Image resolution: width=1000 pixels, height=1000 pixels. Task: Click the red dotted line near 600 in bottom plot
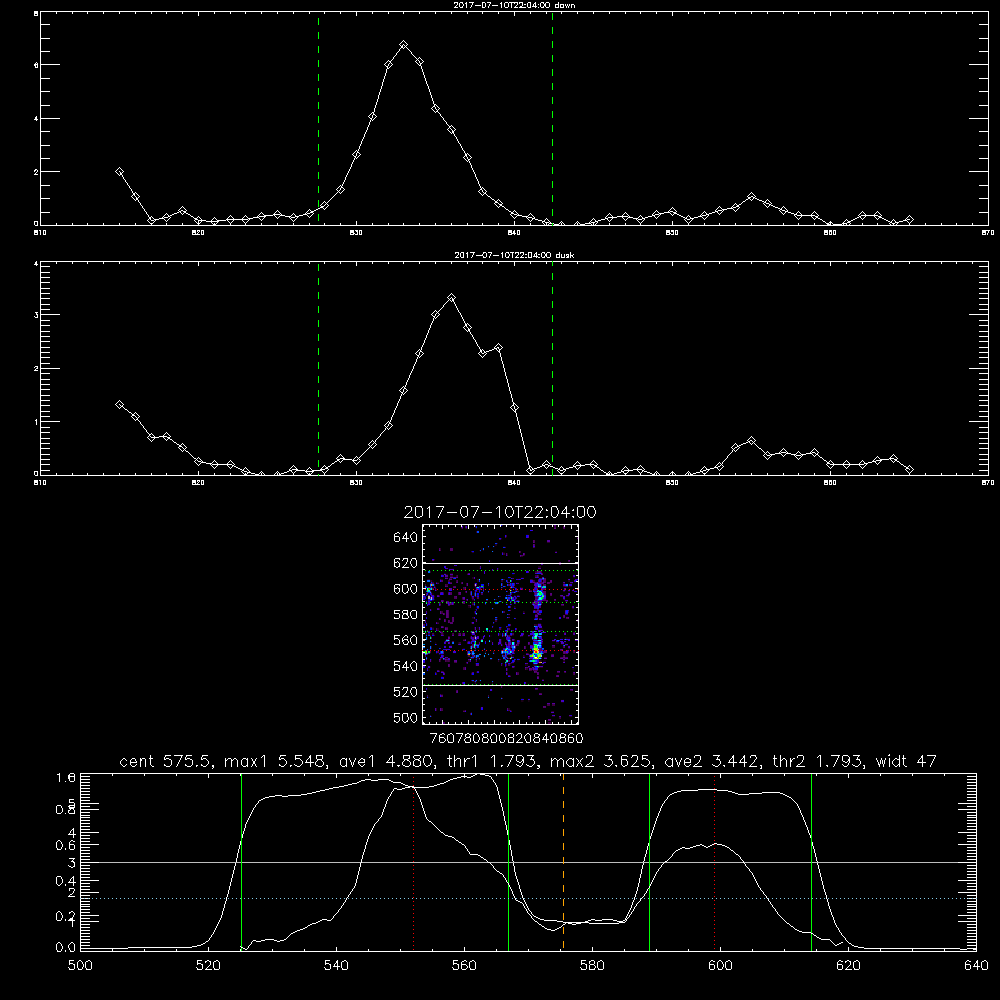coord(714,861)
